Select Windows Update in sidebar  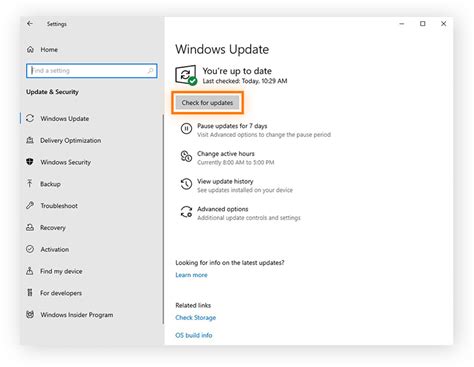65,119
